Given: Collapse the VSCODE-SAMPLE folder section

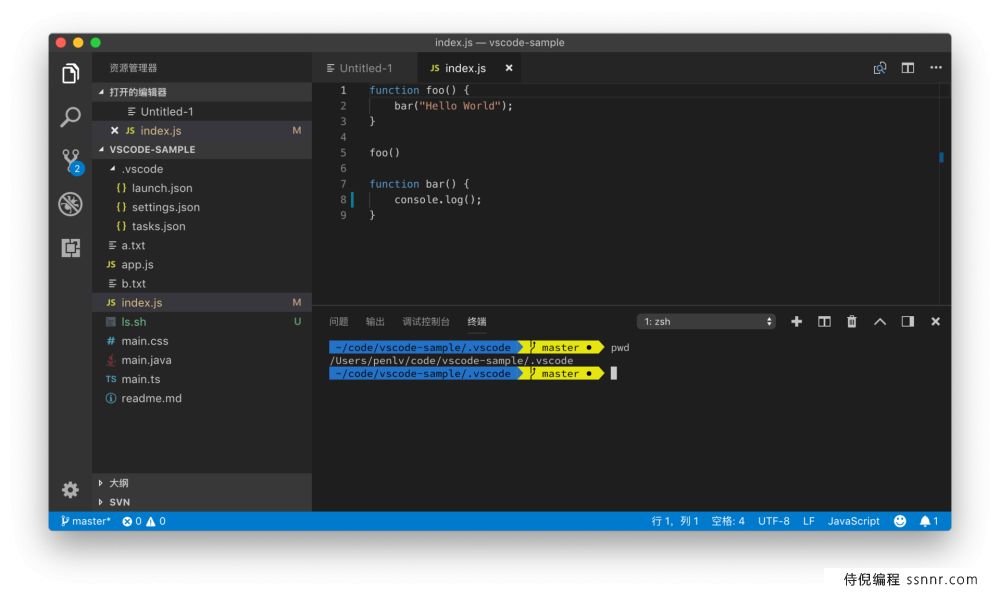Looking at the screenshot, I should pos(202,149).
